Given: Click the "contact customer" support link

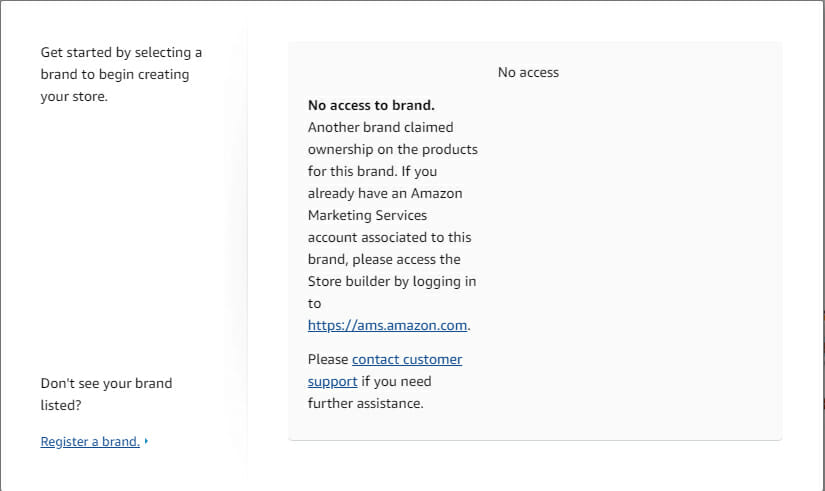Looking at the screenshot, I should [407, 359].
